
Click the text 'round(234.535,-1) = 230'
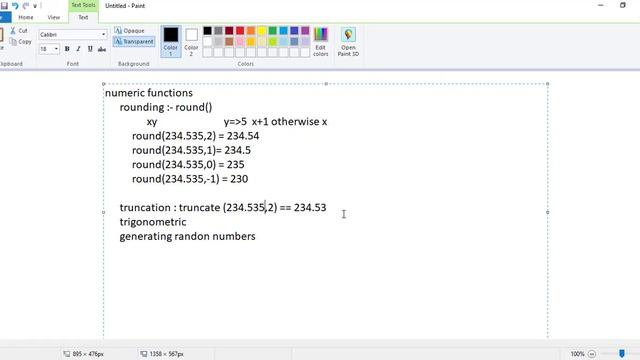point(190,179)
